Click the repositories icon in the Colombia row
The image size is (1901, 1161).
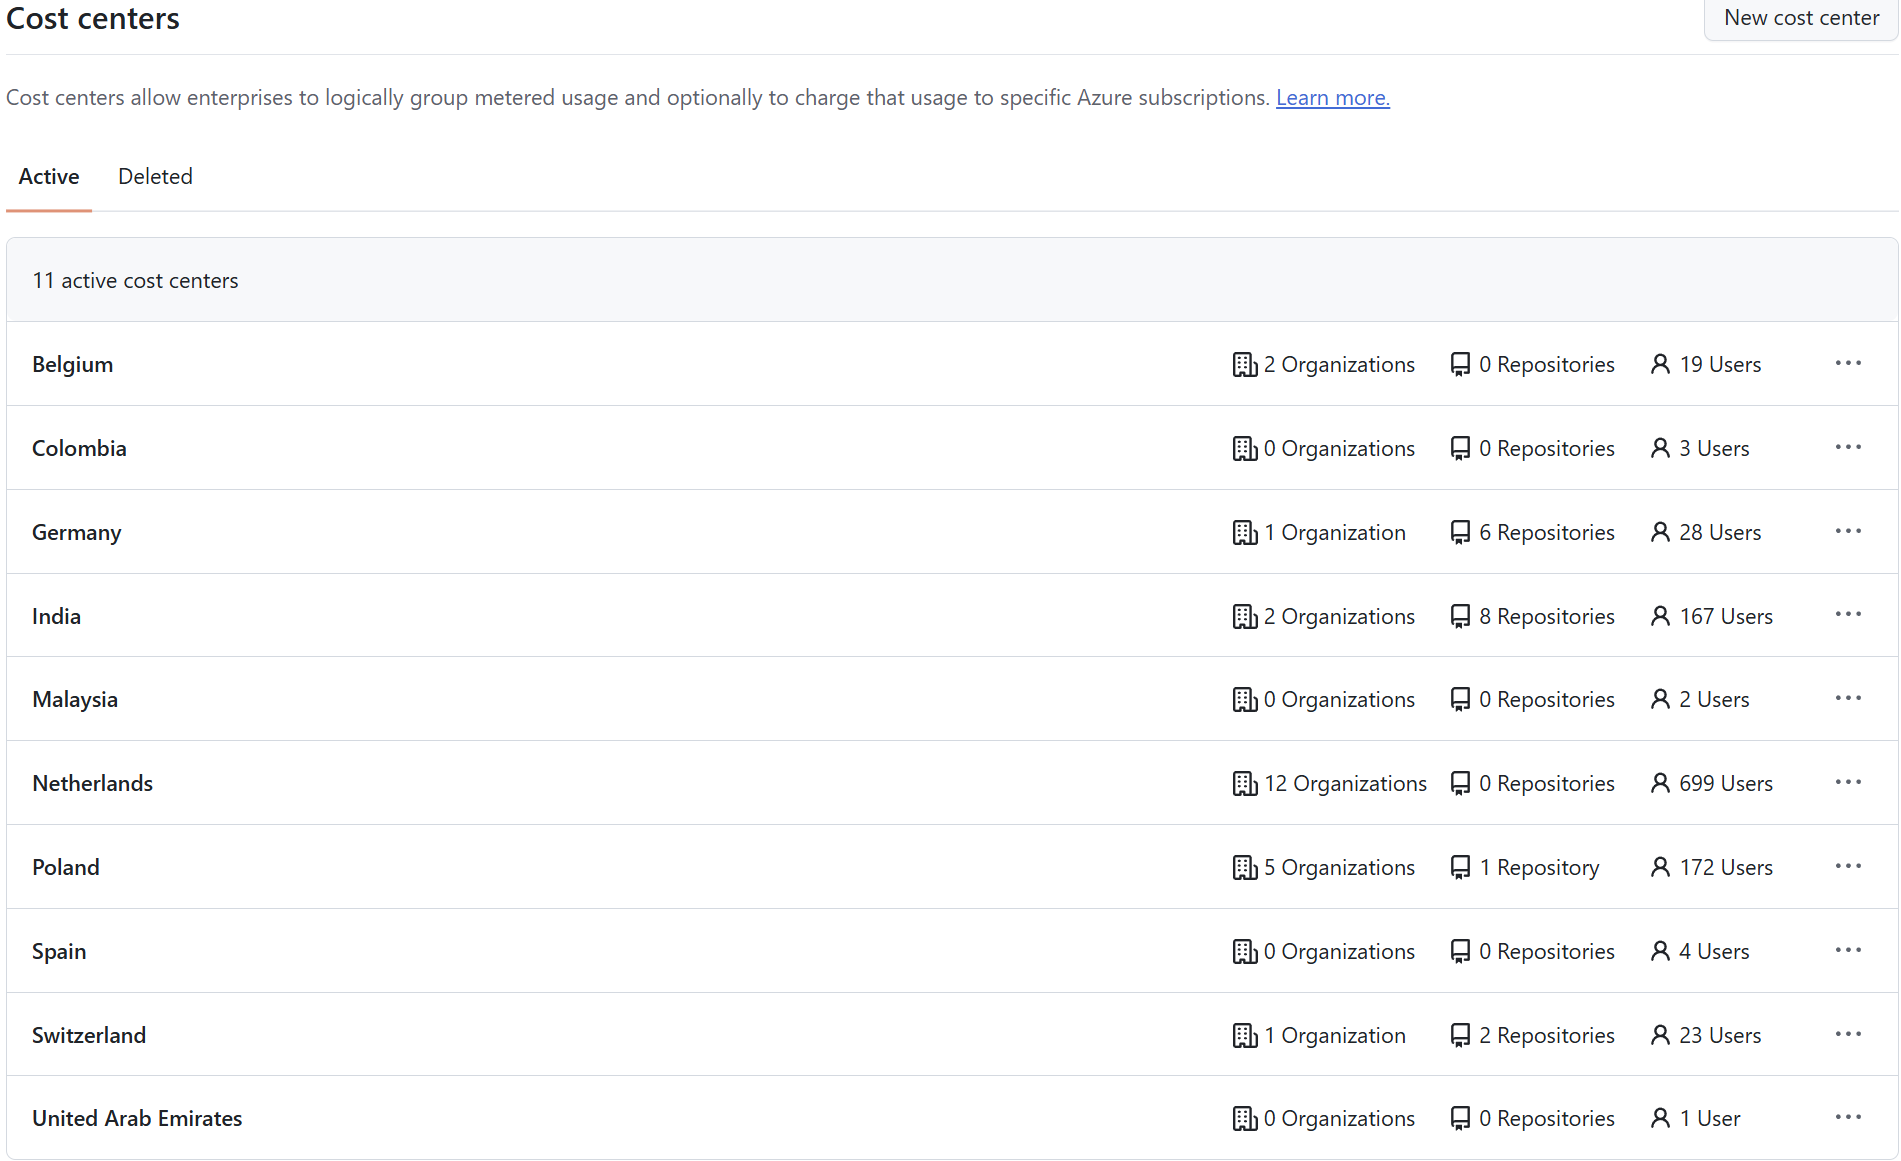(1459, 448)
